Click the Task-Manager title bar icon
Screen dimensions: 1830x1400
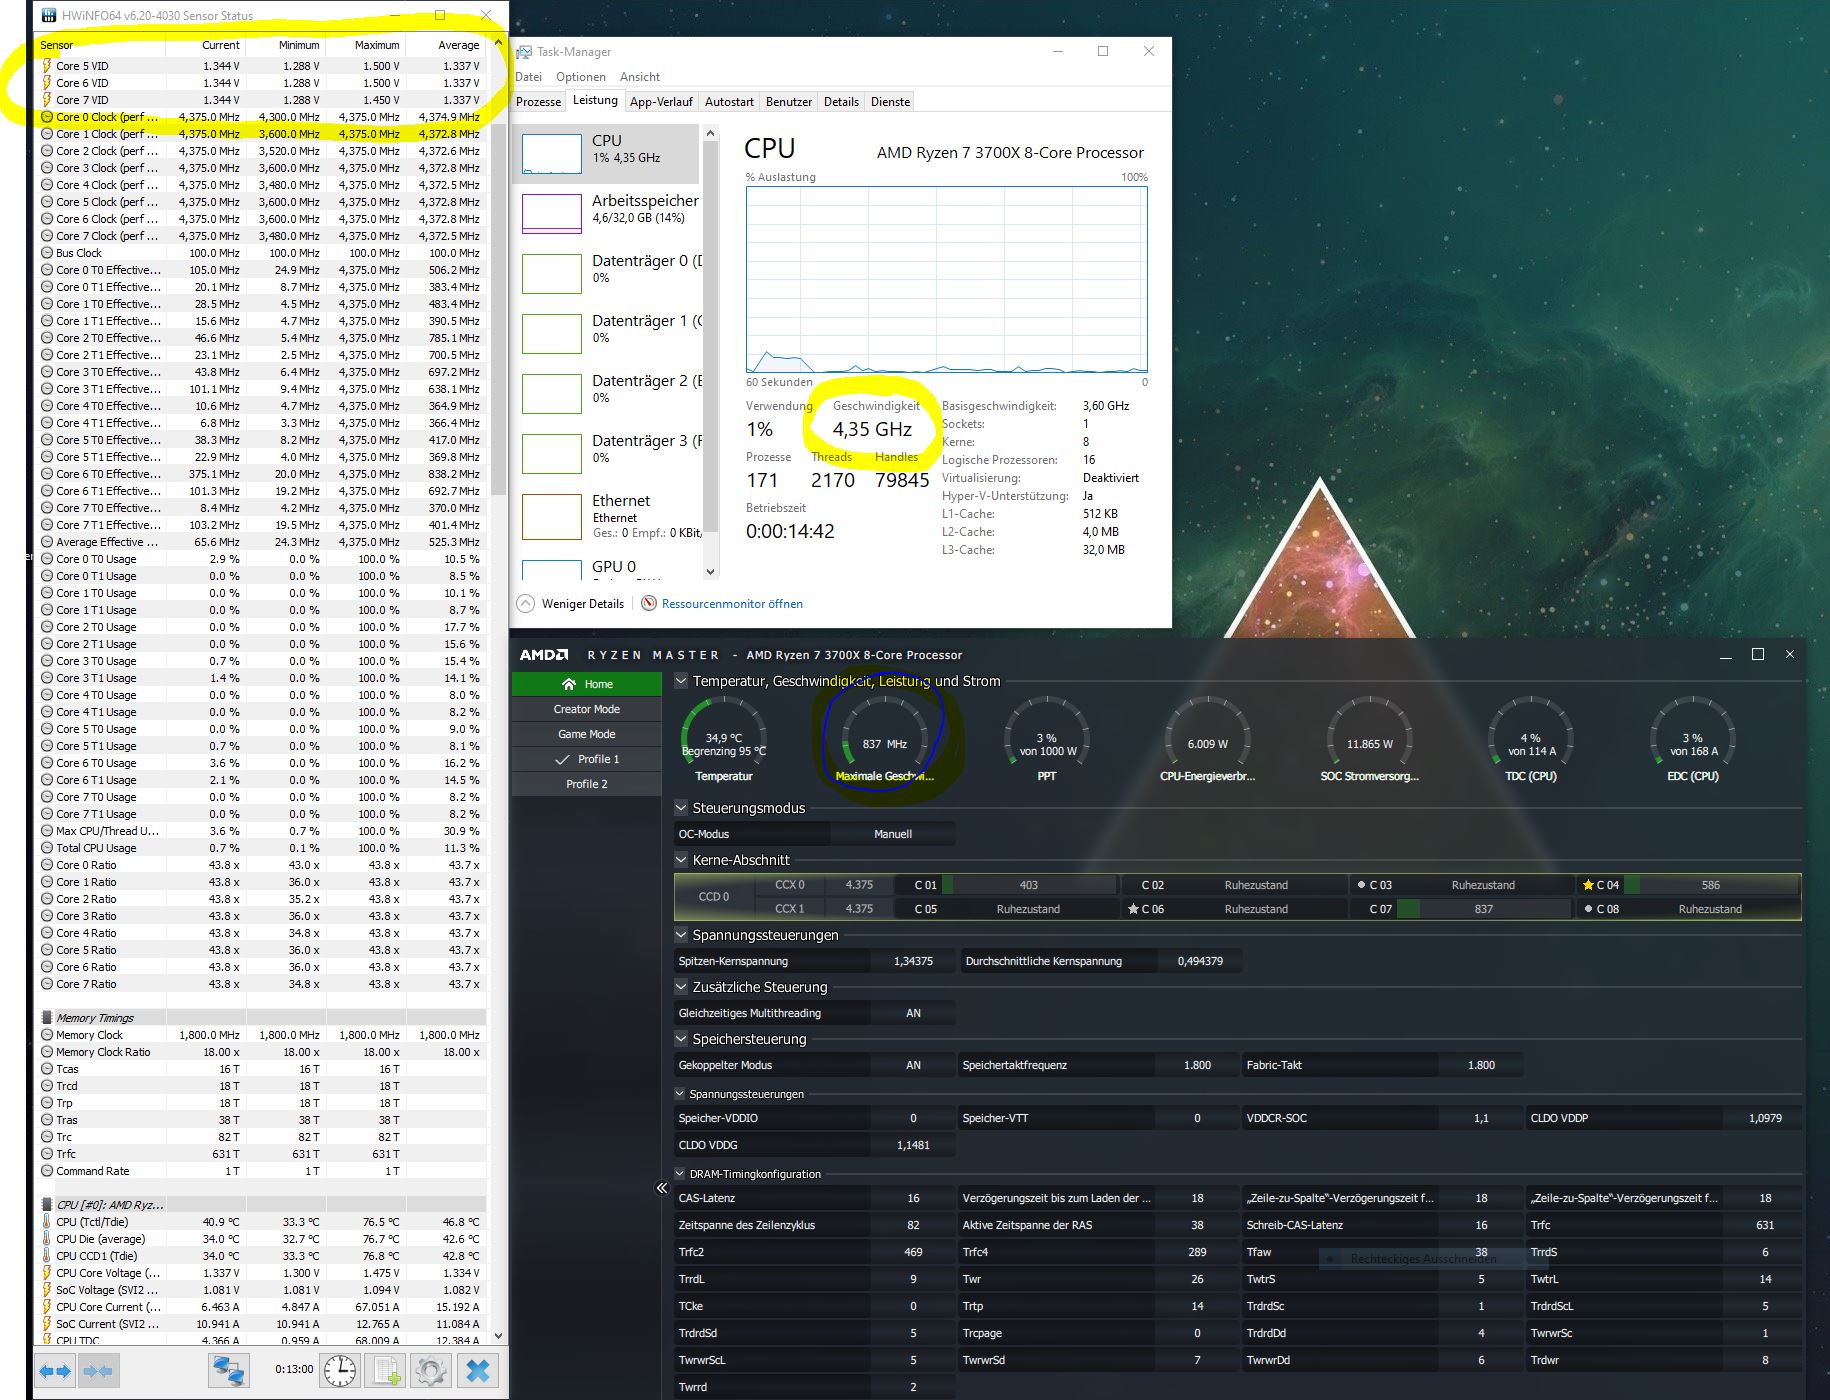(524, 52)
